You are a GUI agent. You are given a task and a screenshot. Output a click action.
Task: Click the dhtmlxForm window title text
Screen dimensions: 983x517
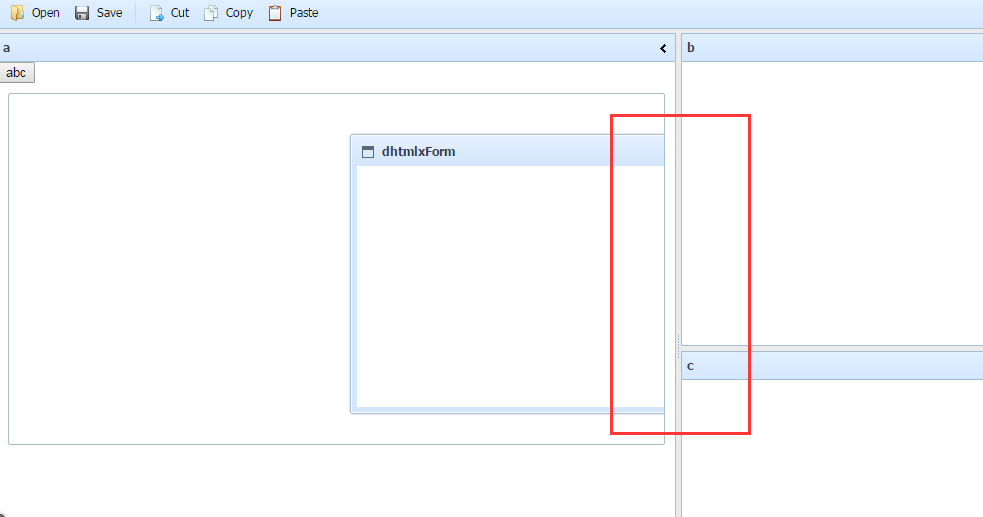(419, 152)
